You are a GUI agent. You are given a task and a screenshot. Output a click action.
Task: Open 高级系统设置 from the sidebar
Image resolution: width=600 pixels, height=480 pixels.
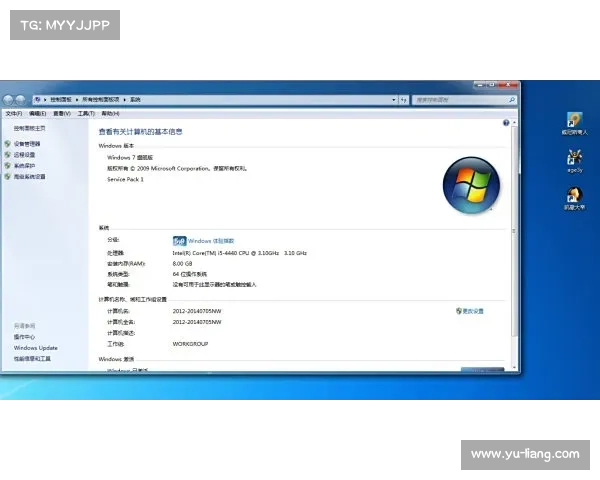tap(29, 176)
